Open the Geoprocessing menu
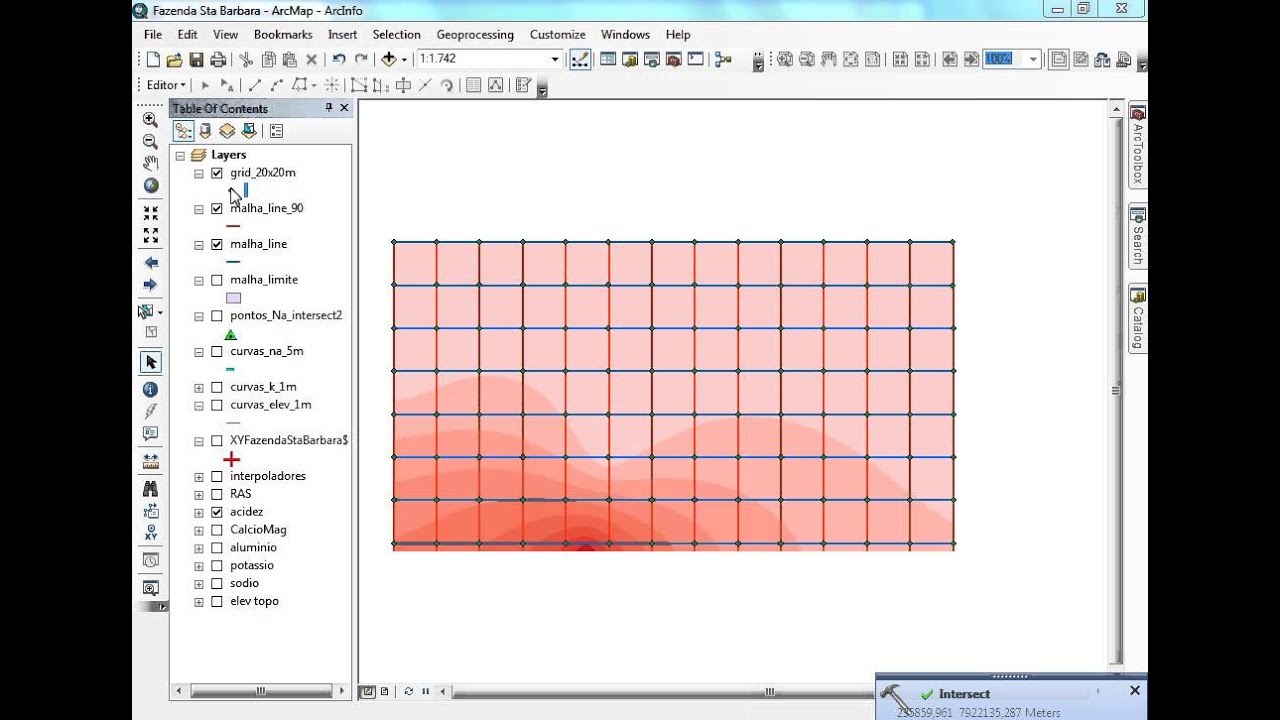Viewport: 1280px width, 720px height. [x=475, y=35]
